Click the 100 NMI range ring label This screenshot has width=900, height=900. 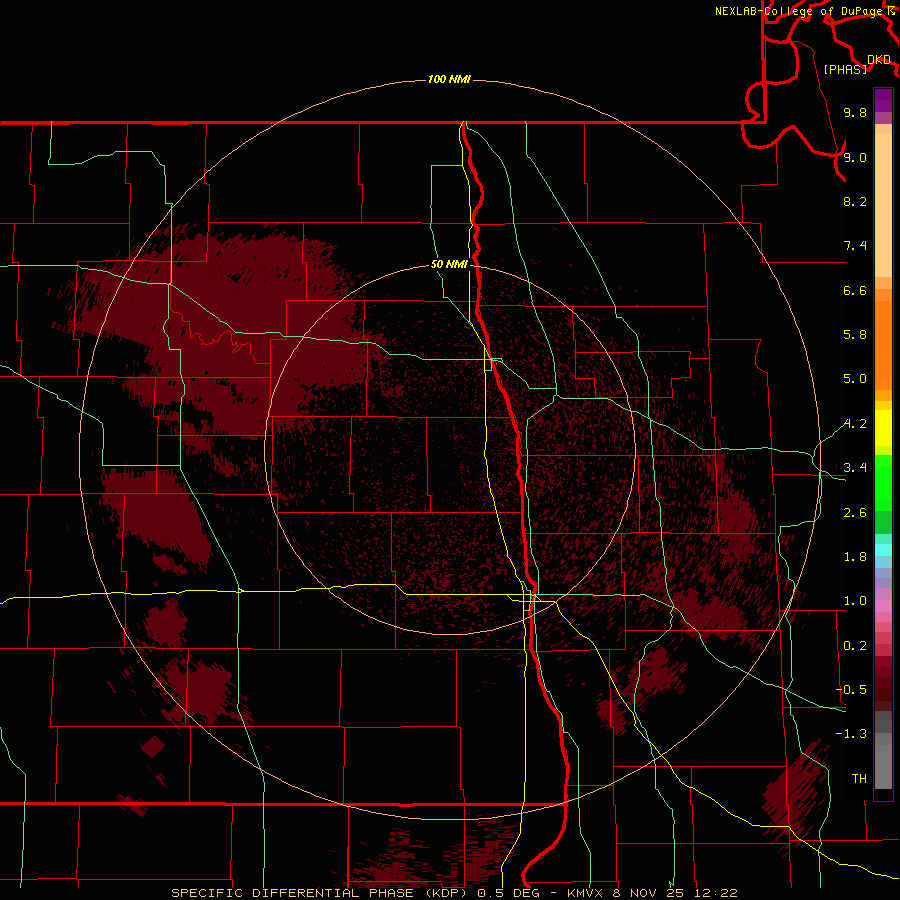[x=449, y=79]
